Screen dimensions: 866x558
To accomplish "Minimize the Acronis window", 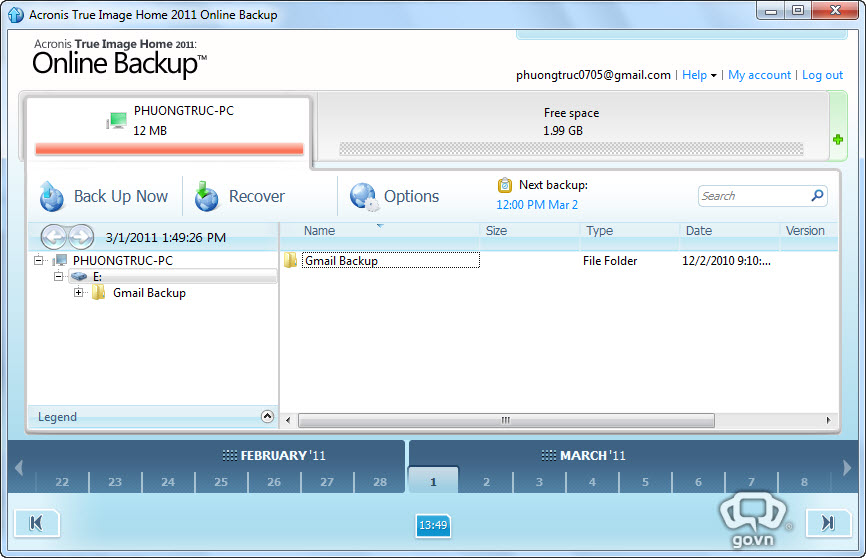I will (771, 10).
